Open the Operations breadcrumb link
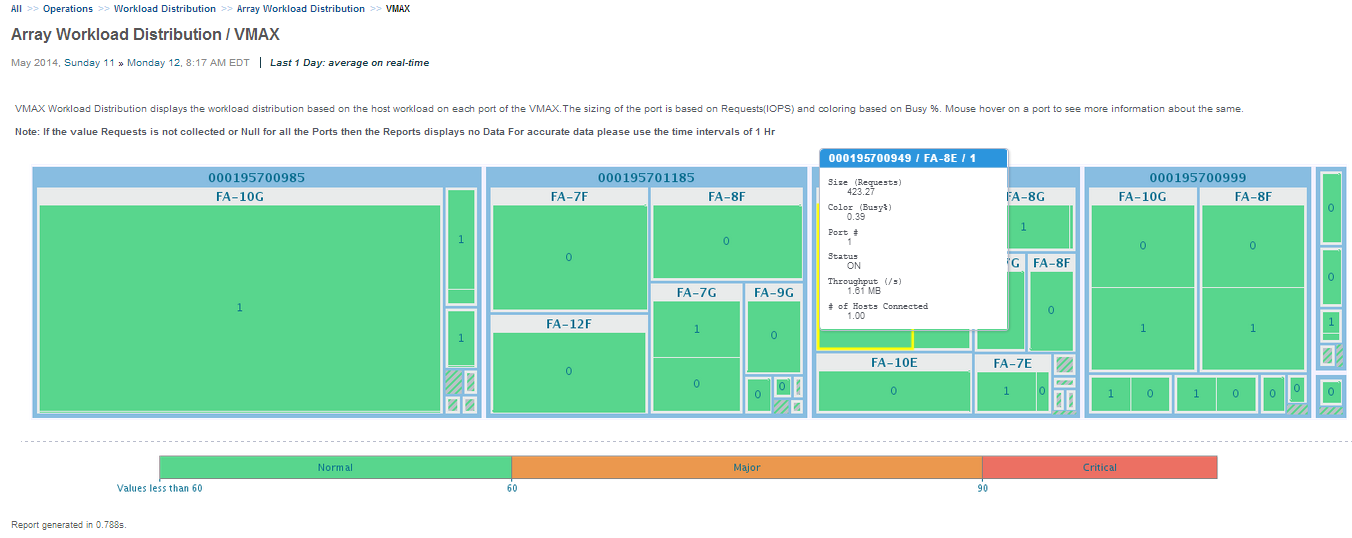The height and width of the screenshot is (538, 1352). tap(68, 9)
